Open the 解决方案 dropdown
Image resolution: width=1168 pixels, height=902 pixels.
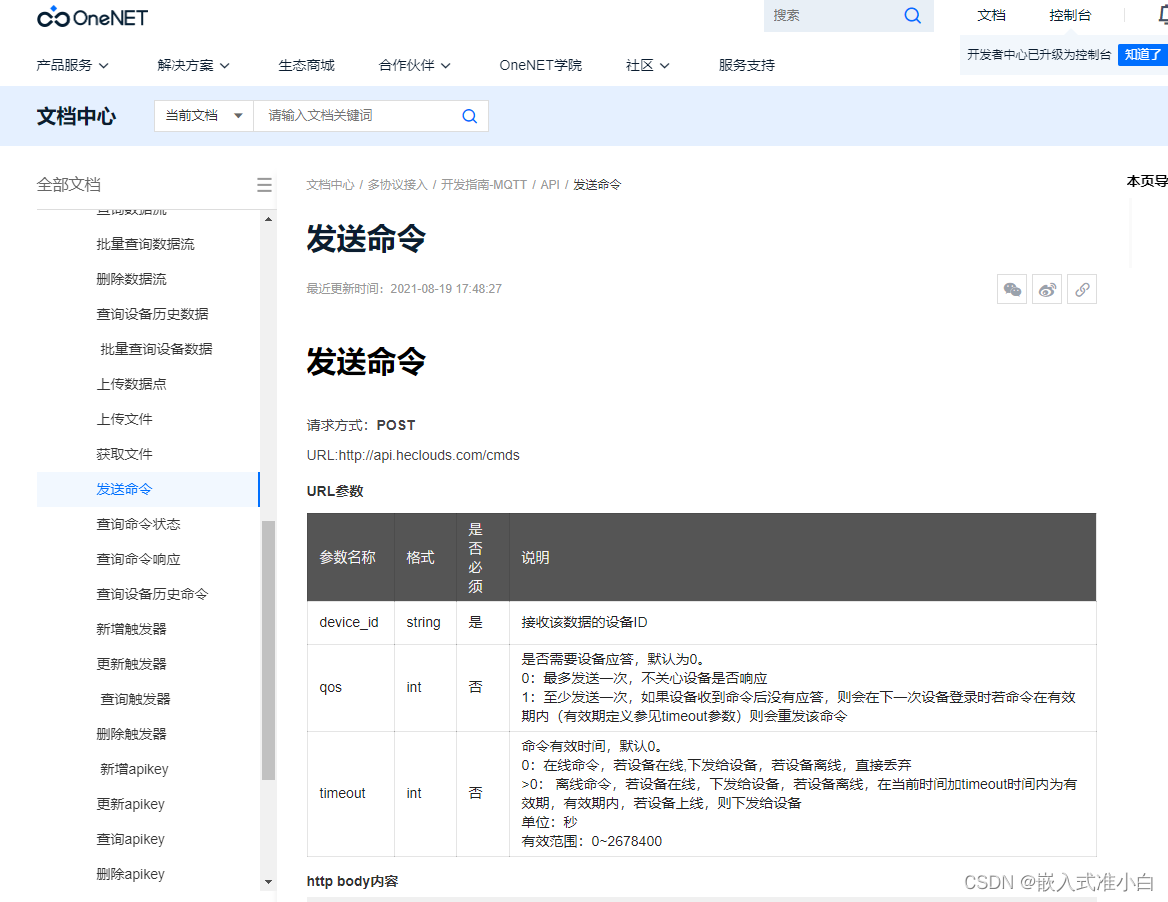pos(190,64)
